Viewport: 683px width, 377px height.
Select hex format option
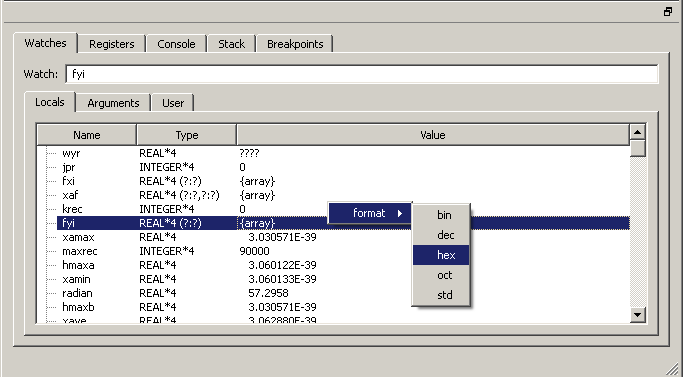point(441,255)
